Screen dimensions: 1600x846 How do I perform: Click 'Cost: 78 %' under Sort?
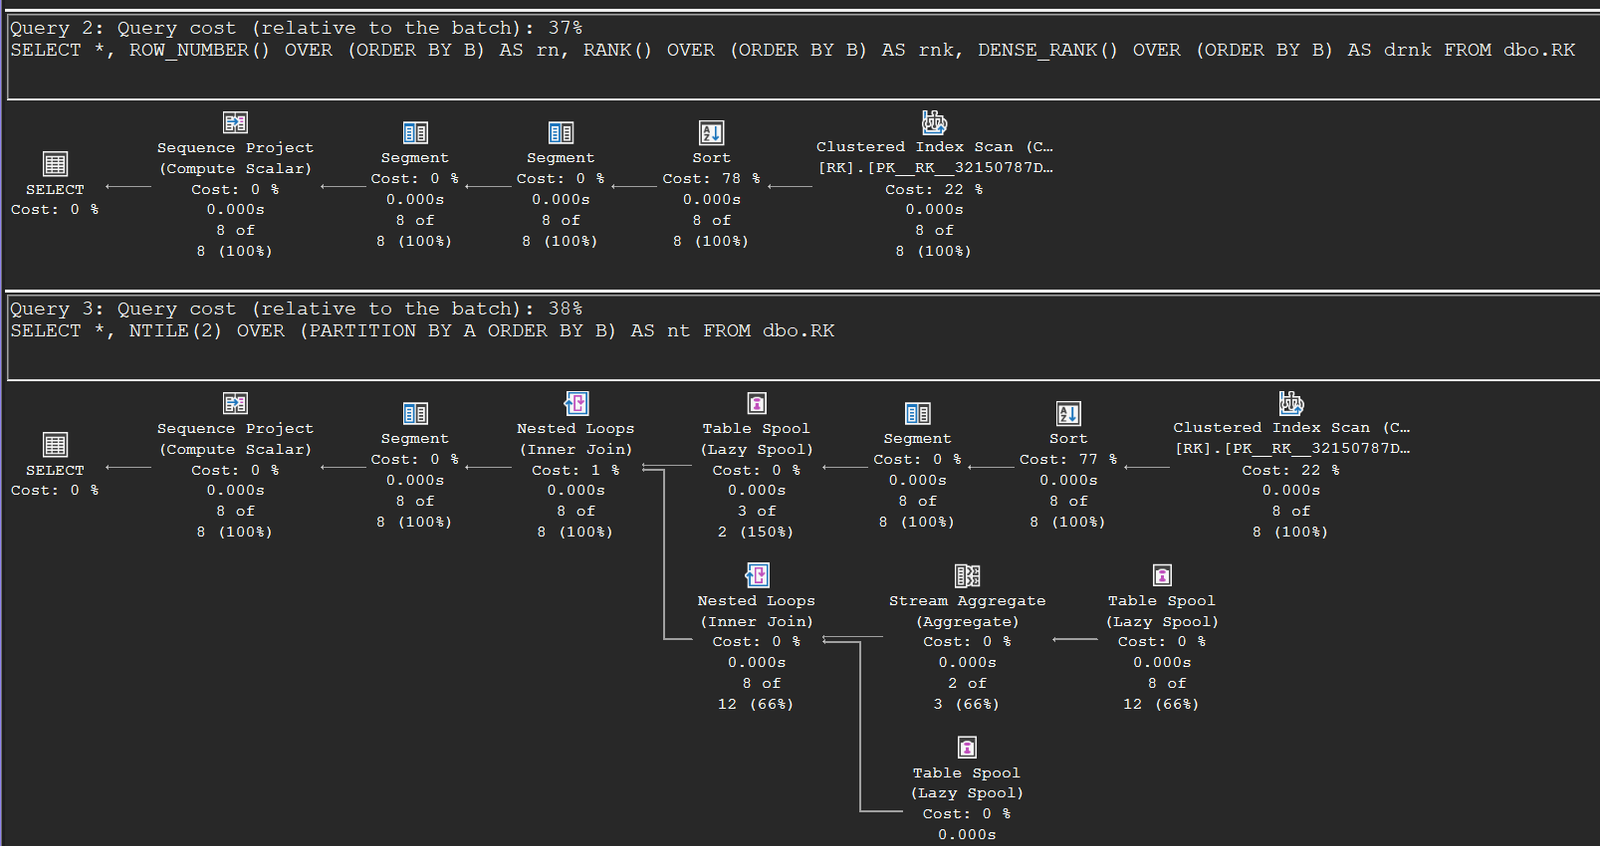[711, 179]
